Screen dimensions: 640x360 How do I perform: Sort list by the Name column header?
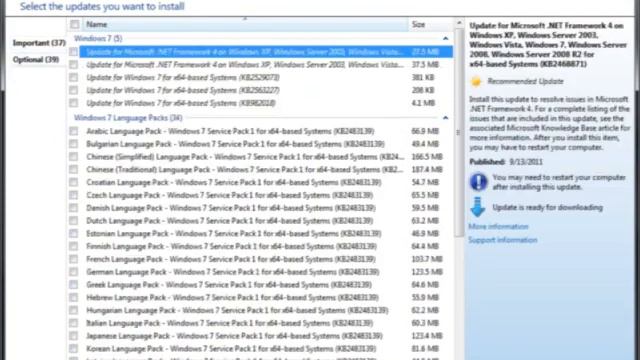point(245,24)
